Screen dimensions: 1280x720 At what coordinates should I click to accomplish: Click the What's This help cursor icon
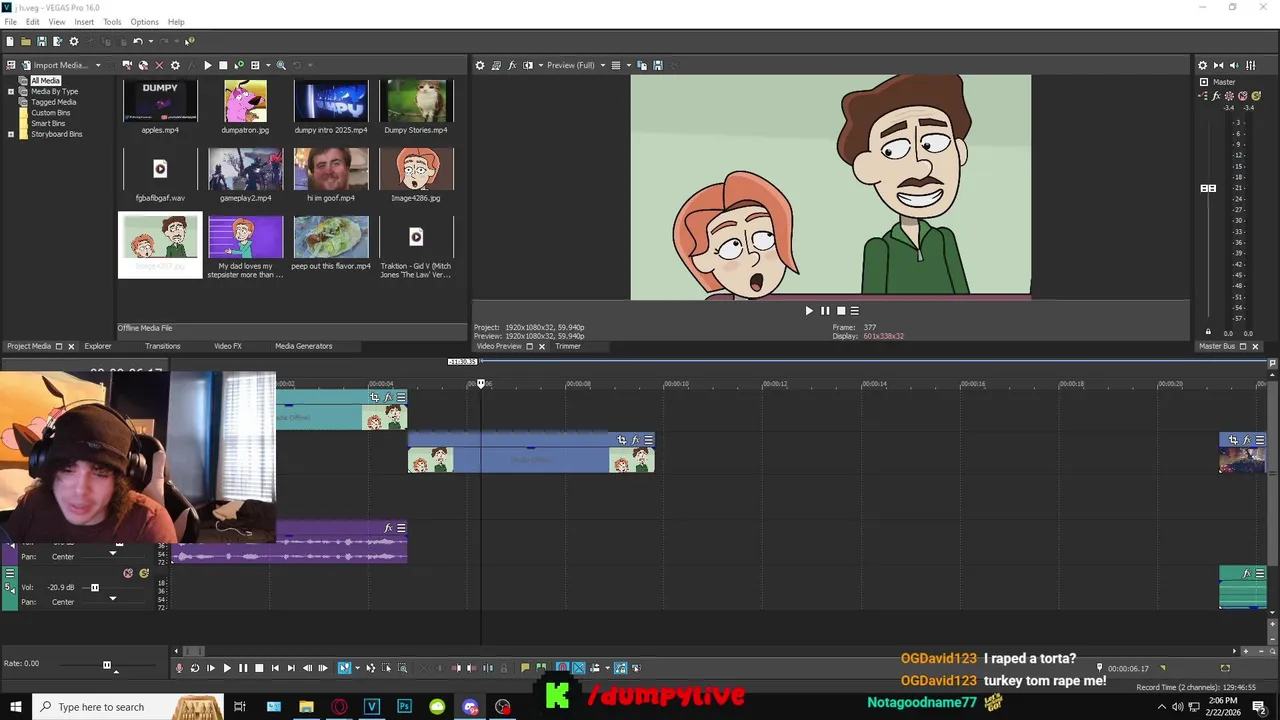click(189, 41)
